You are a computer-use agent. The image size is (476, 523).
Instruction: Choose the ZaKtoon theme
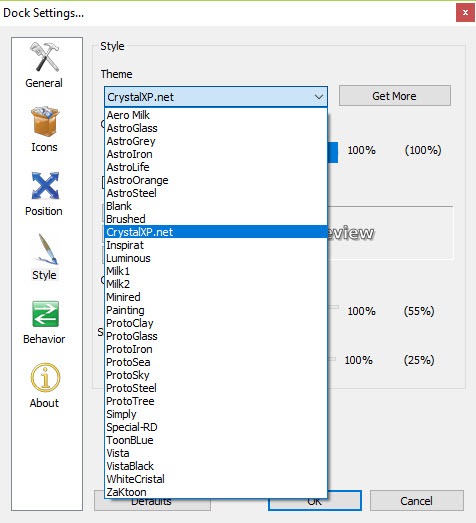(215, 492)
